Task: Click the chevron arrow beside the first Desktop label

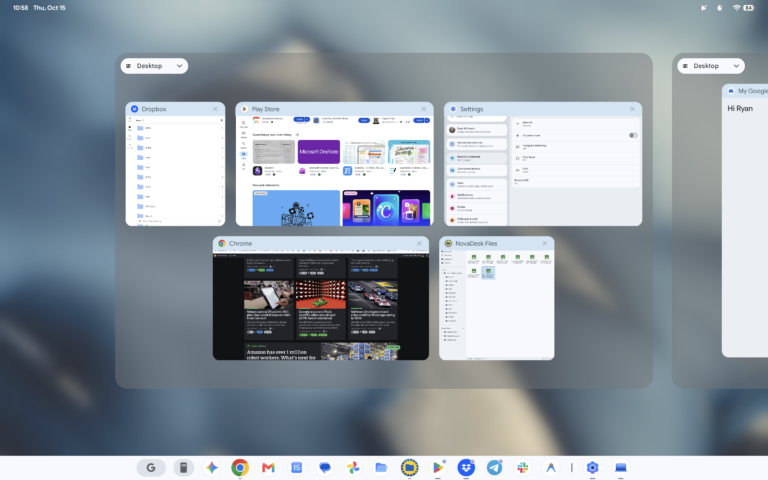Action: [x=179, y=66]
